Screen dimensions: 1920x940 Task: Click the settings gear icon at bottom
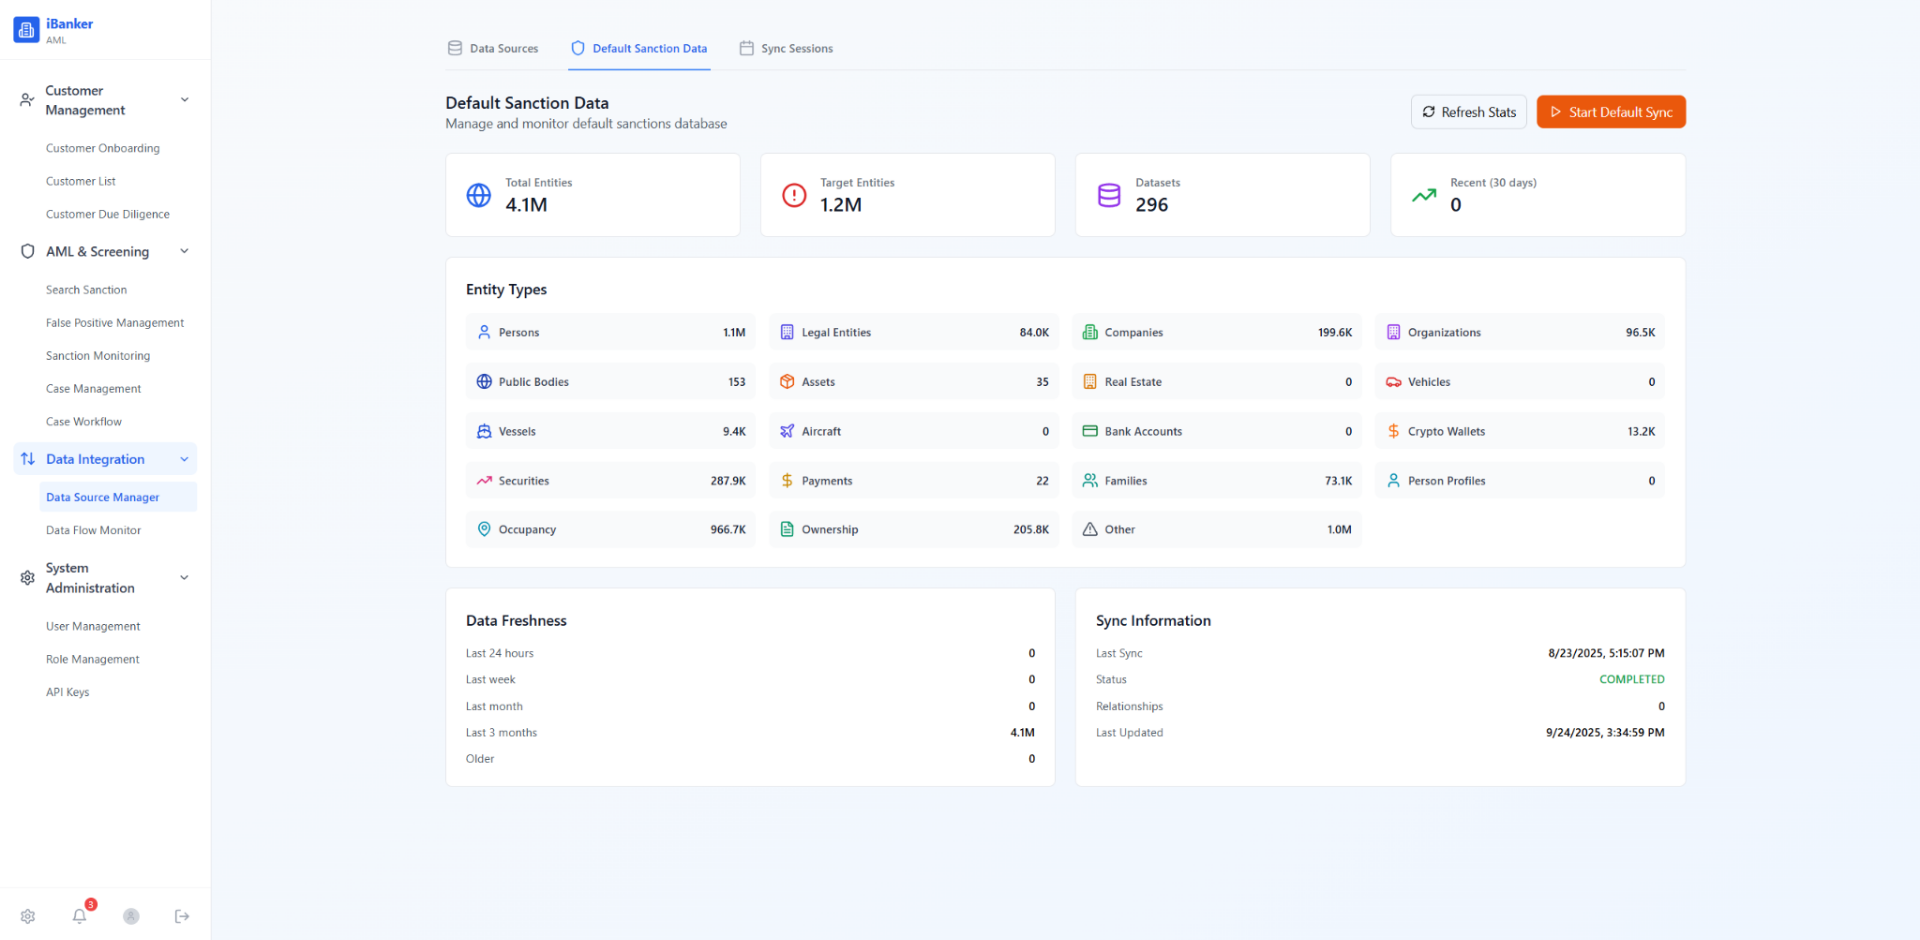coord(28,916)
